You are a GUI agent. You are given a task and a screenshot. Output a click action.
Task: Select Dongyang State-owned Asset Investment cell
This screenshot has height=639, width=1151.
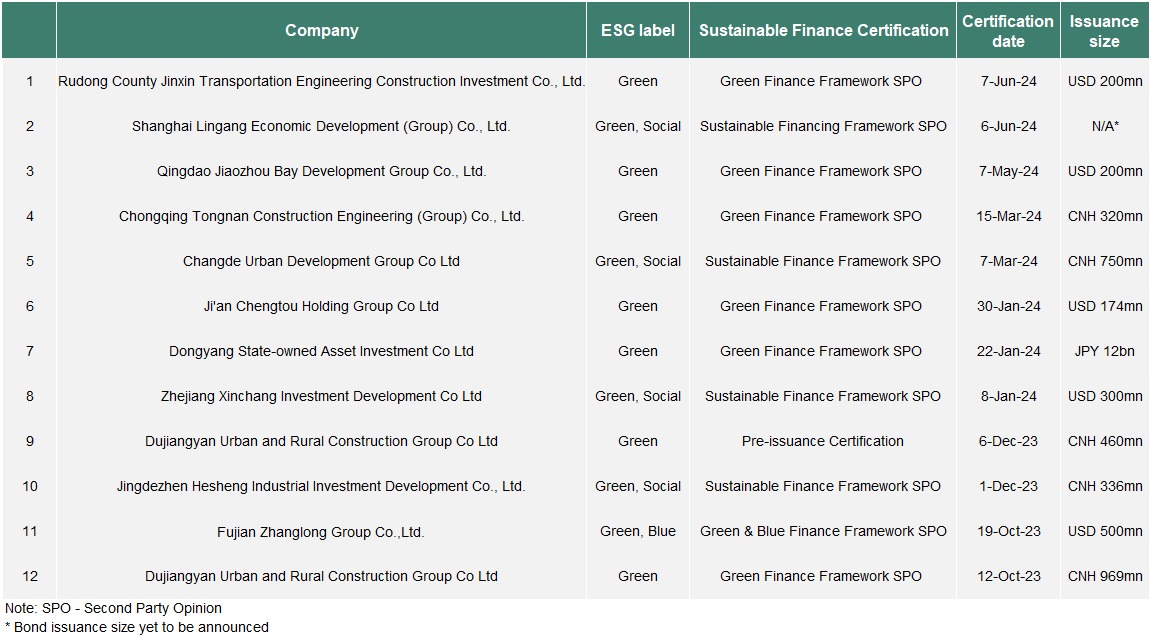[x=322, y=351]
